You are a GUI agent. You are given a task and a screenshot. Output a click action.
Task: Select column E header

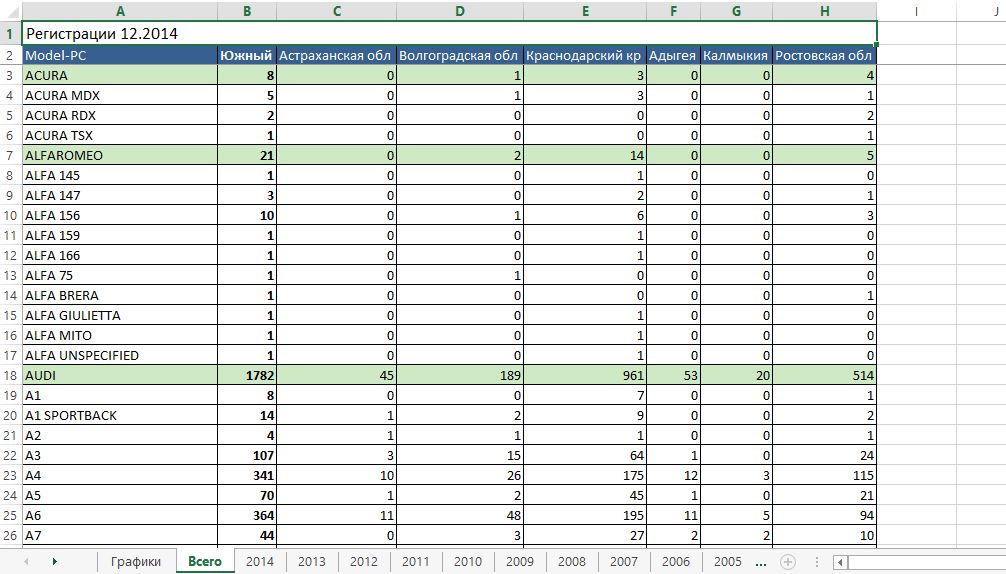coord(585,11)
